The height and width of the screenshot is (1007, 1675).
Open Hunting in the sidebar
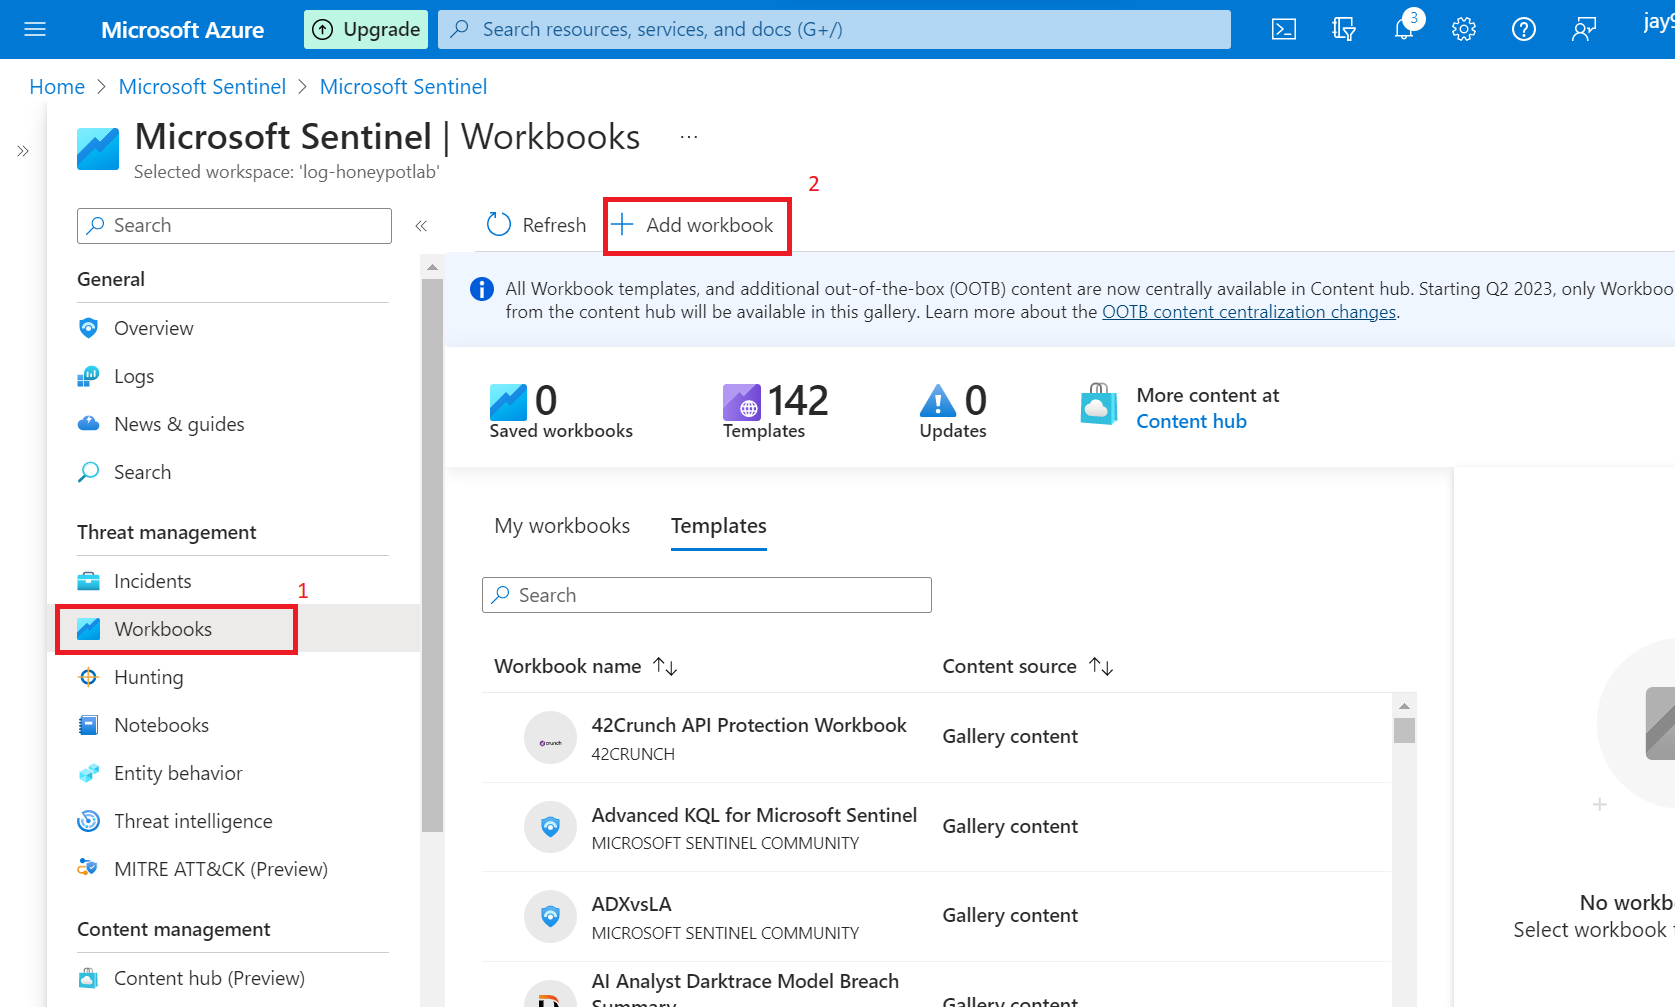pos(148,677)
